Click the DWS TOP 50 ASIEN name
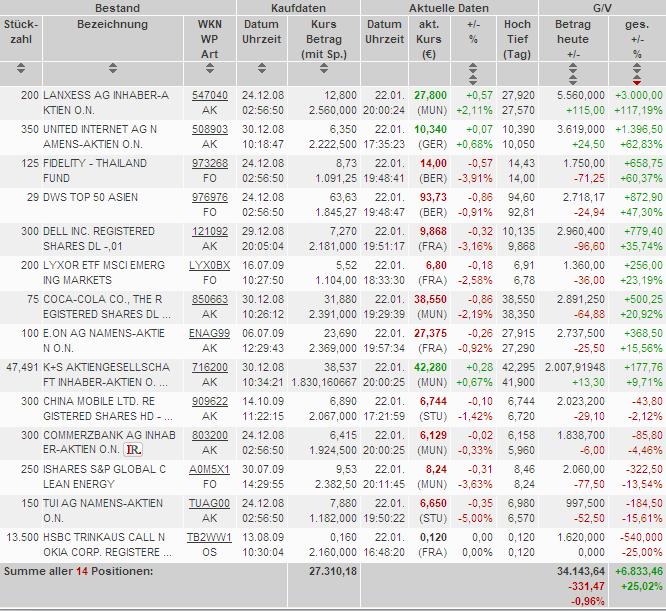The image size is (666, 611). pos(90,197)
